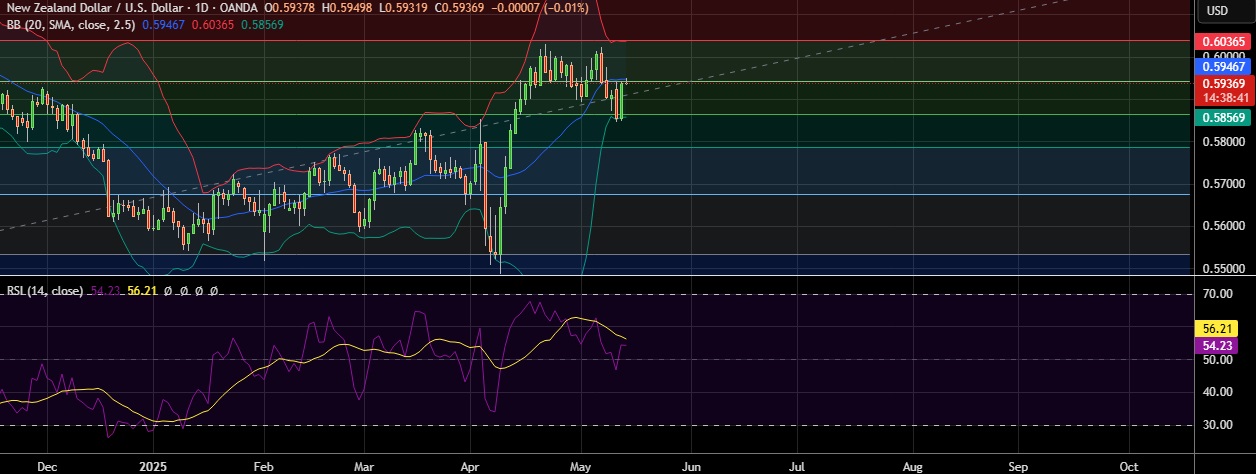Click the current price label 0.59369
Viewport: 1256px width, 474px height.
1223,84
